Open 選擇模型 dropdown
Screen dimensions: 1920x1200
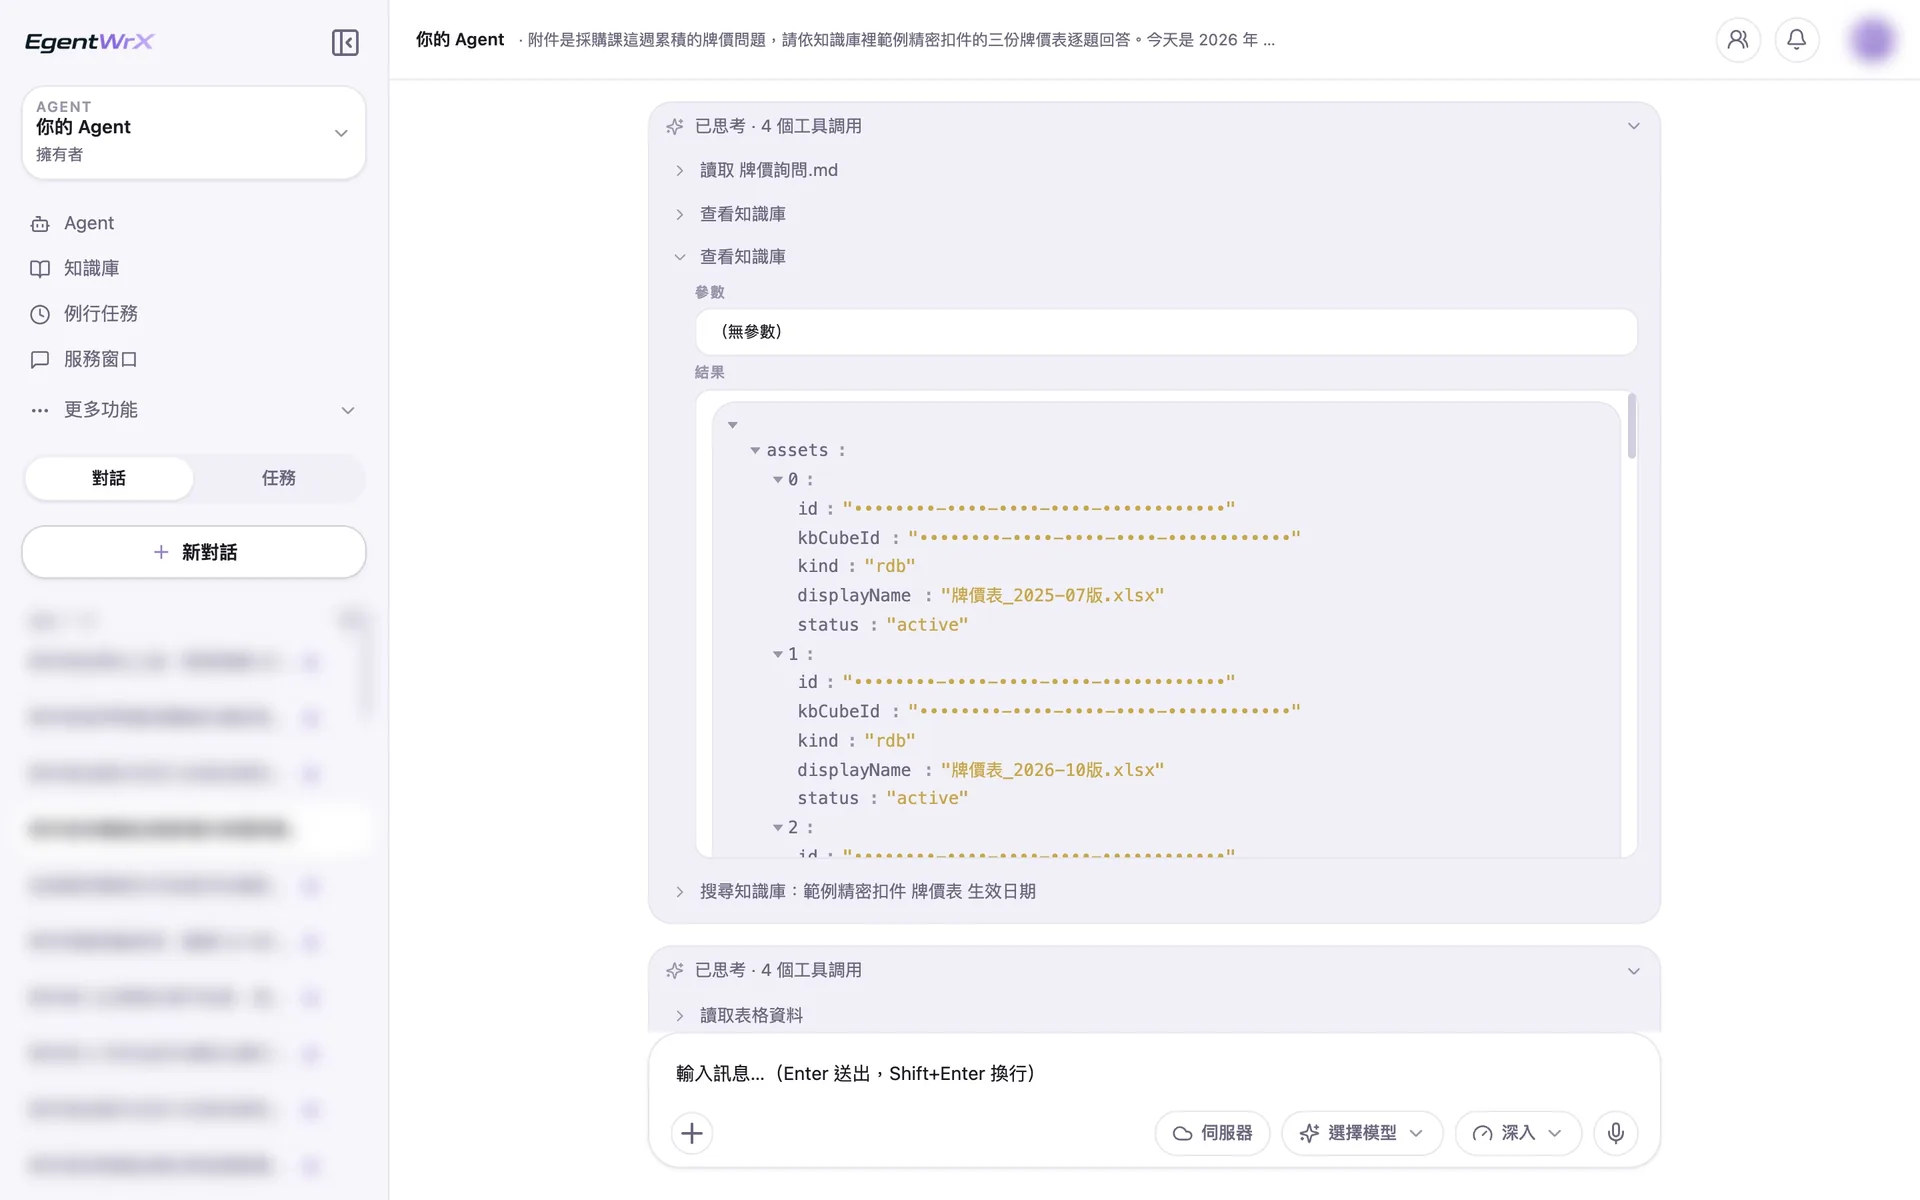coord(1362,1133)
